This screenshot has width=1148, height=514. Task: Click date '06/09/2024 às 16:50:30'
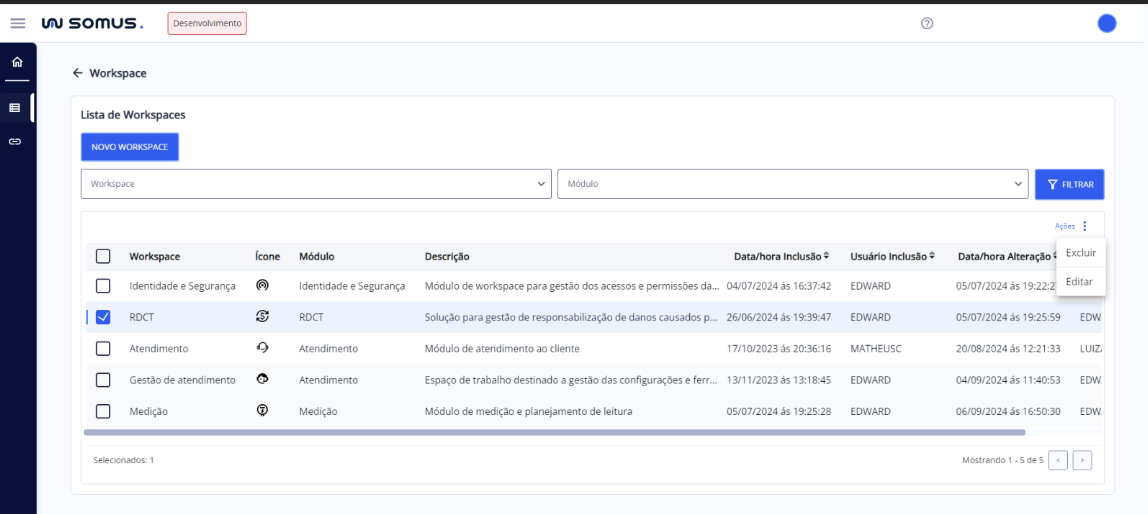click(x=1008, y=411)
